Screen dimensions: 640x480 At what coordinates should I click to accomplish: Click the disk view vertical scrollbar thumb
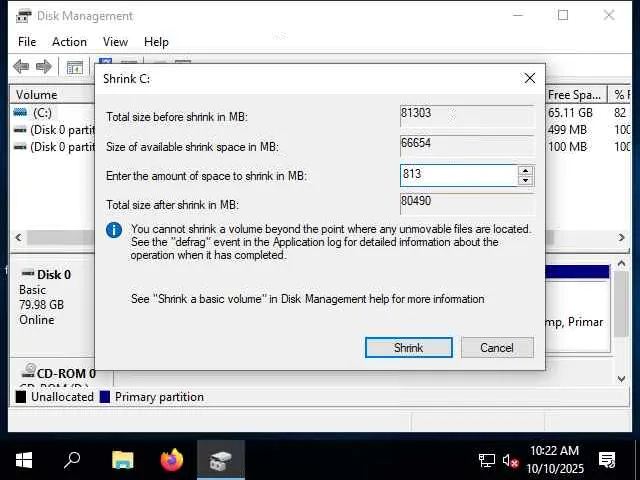pyautogui.click(x=621, y=304)
